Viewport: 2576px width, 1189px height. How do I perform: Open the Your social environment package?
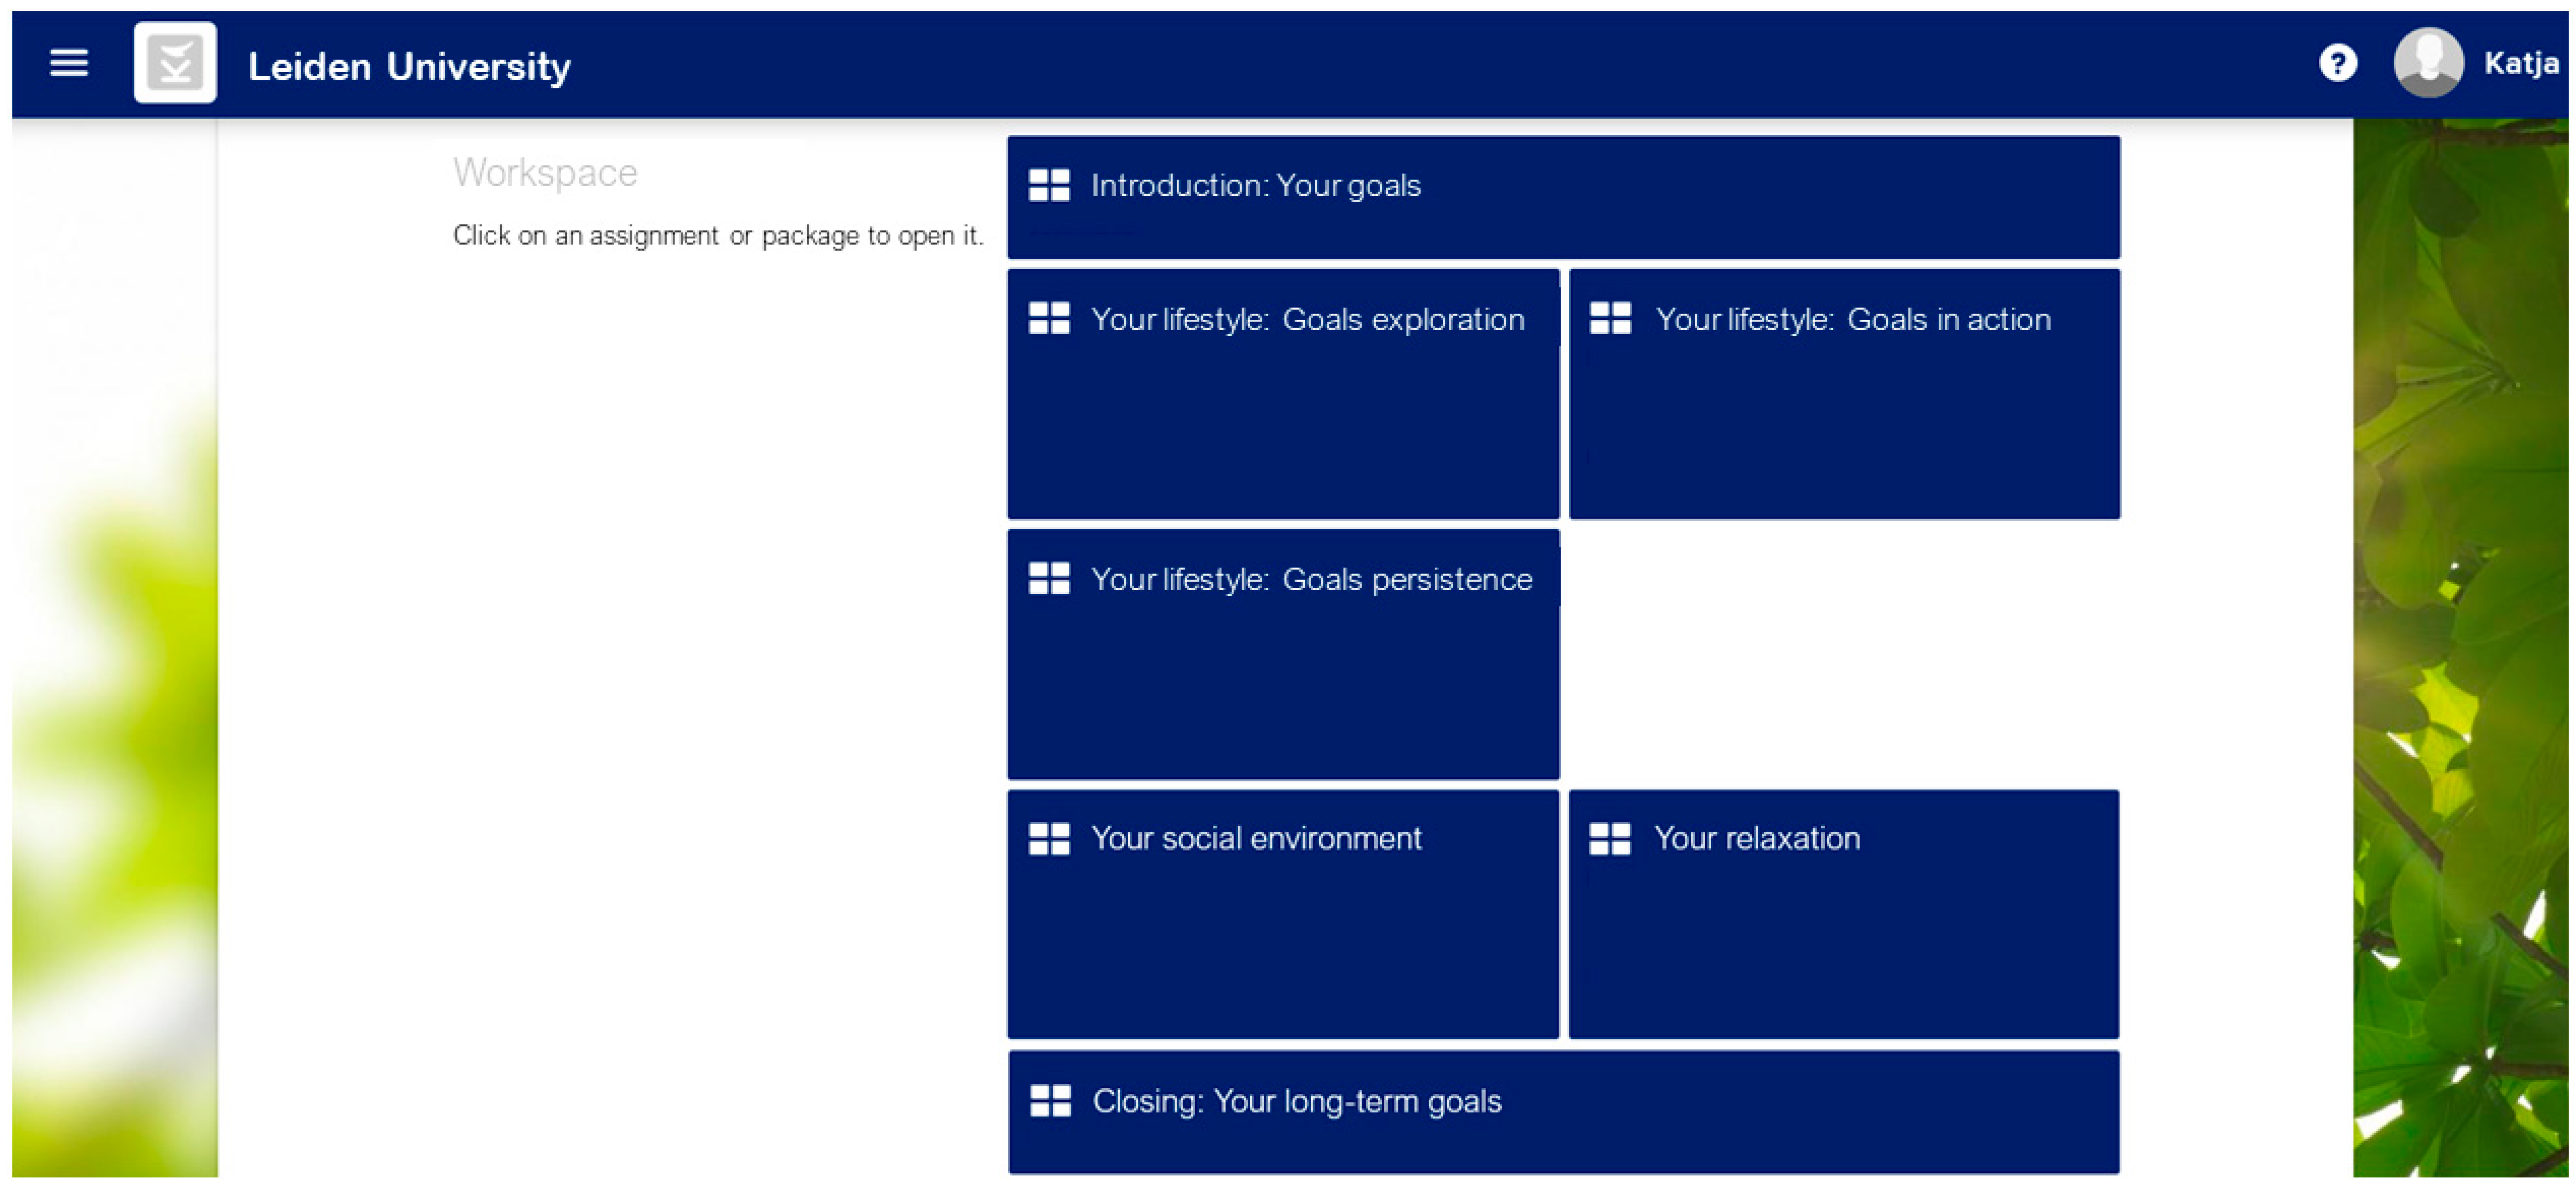tap(1283, 915)
